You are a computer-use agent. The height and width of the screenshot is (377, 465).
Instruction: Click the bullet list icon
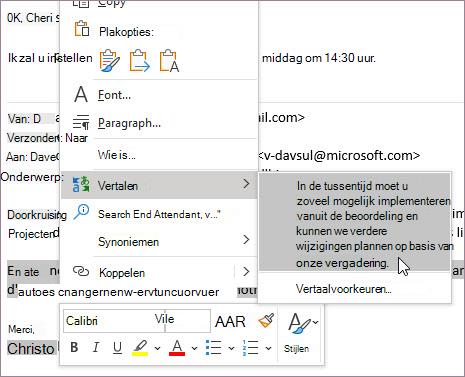coord(214,348)
